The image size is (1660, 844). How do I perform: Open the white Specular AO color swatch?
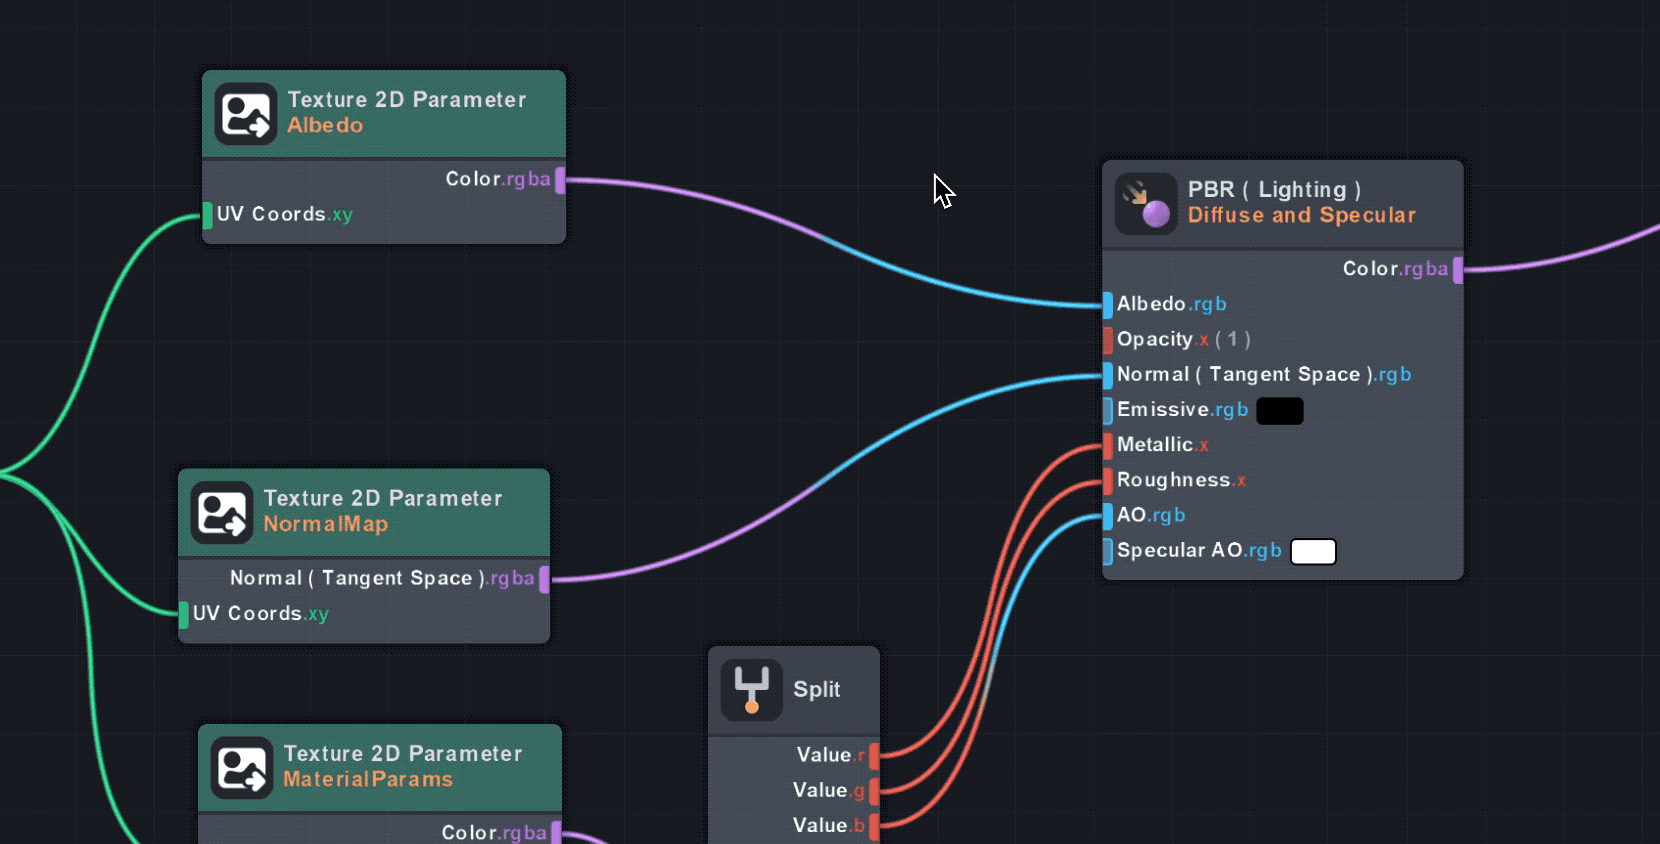(x=1313, y=552)
